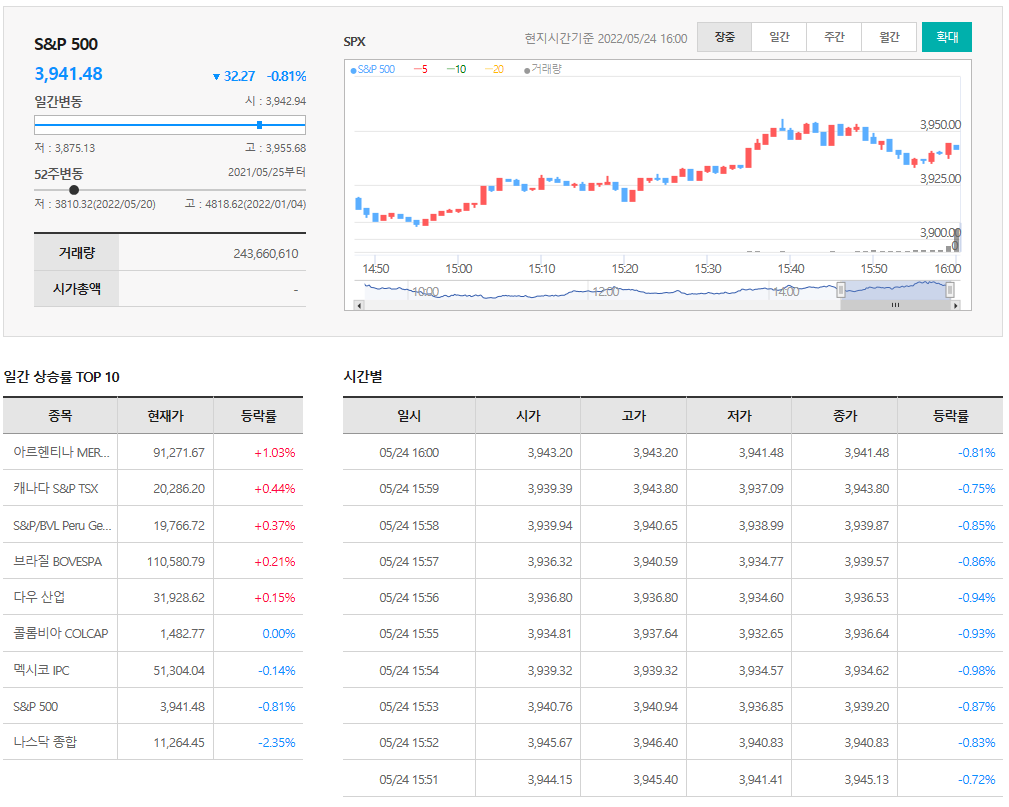Switch chart to 월간 monthly view
1009x807 pixels.
tap(889, 37)
